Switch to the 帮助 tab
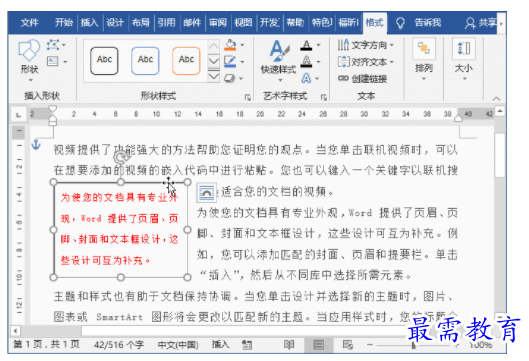529x361 pixels. coord(295,23)
